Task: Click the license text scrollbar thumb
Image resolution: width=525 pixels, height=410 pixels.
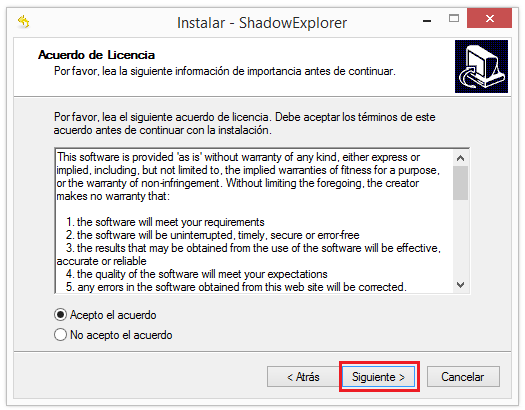Action: point(460,183)
